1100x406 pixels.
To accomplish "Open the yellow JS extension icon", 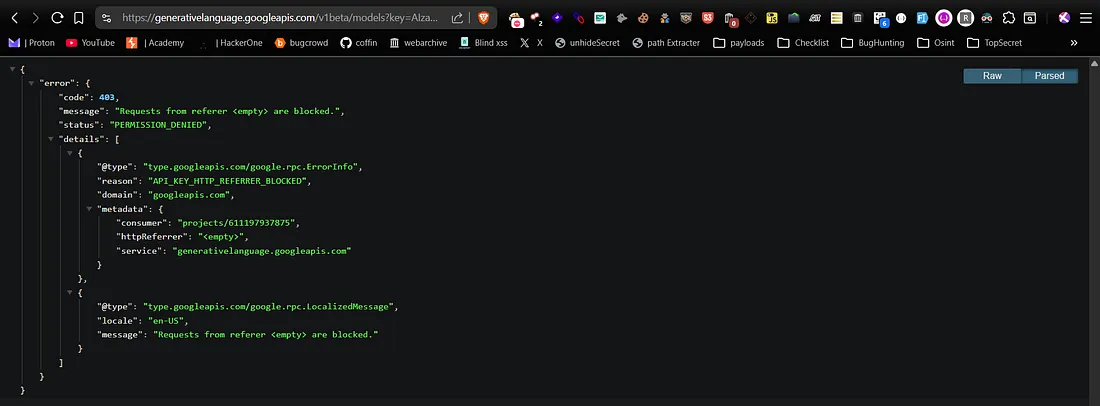I will click(772, 18).
